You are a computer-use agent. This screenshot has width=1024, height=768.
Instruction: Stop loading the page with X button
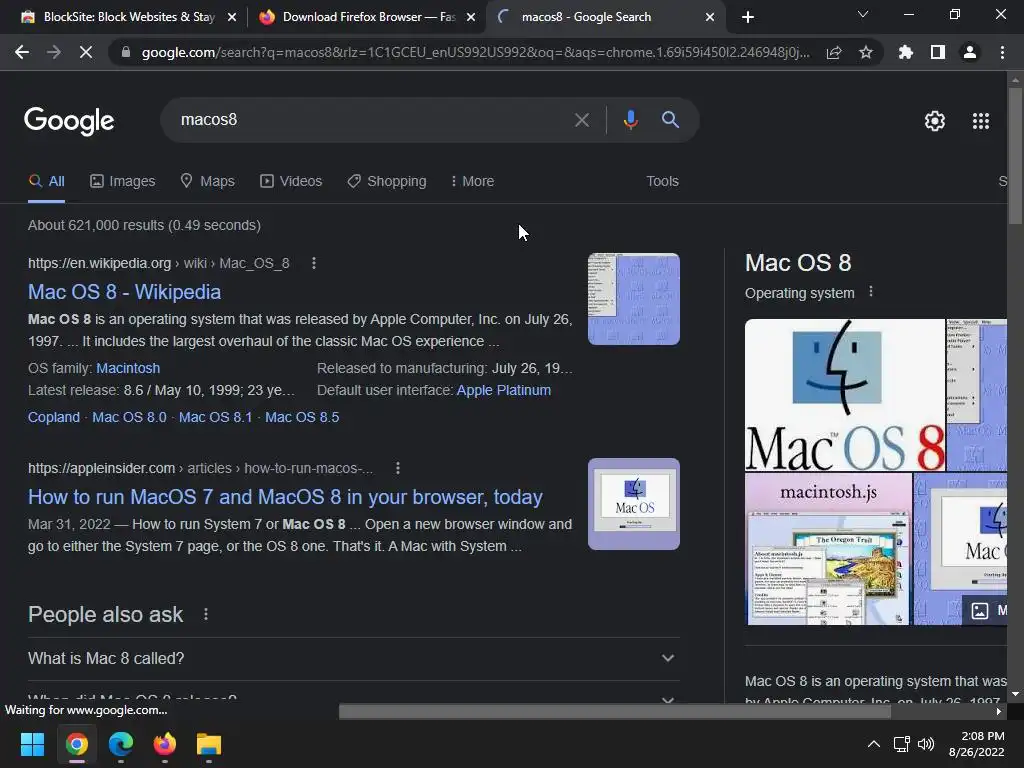click(86, 52)
